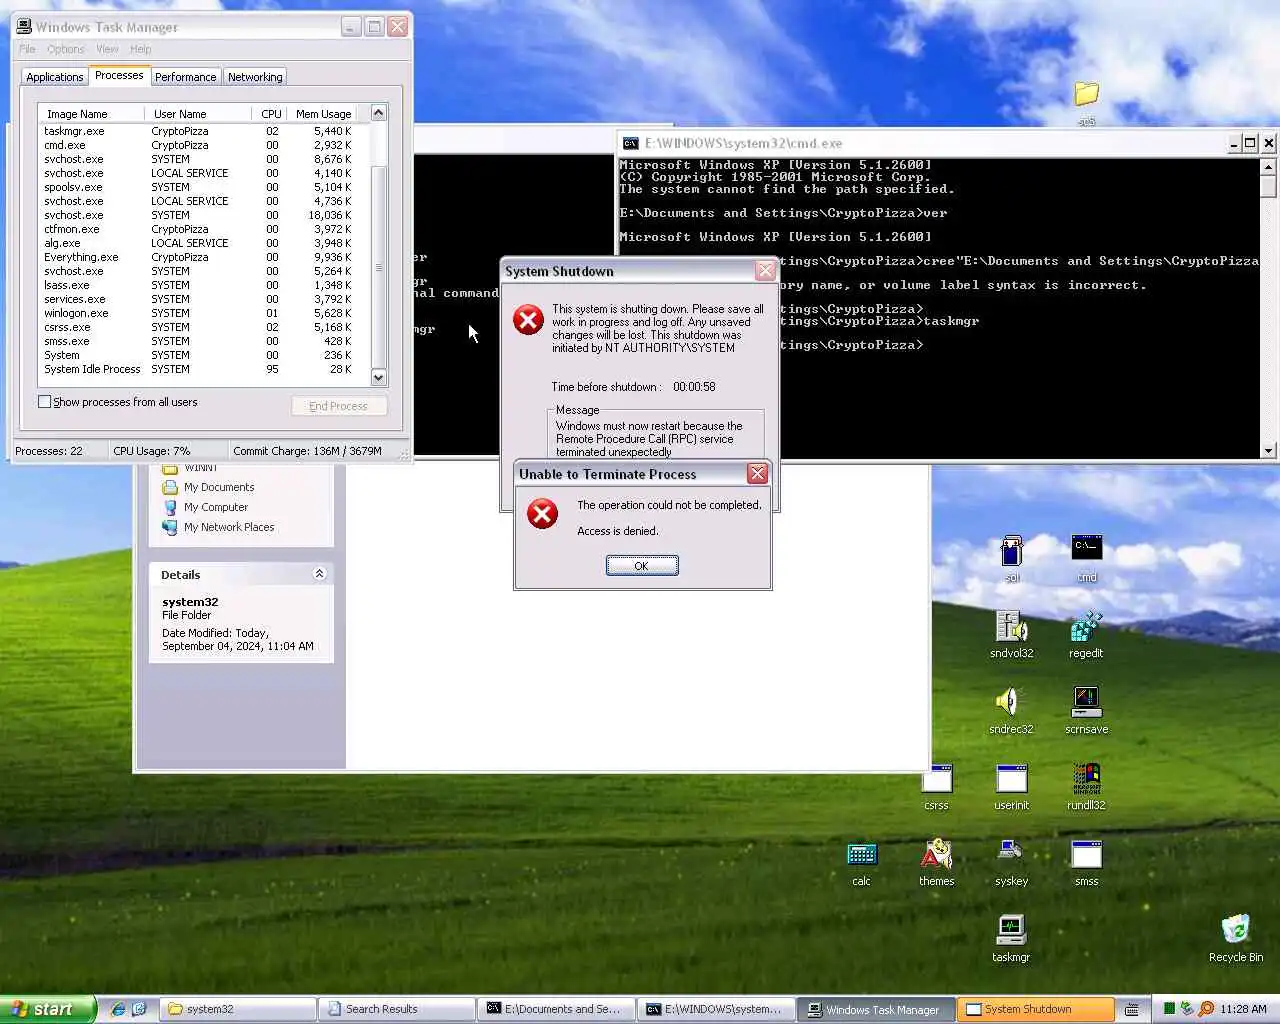Select the ctfmon.exe process row
This screenshot has height=1024, width=1280.
[x=204, y=229]
